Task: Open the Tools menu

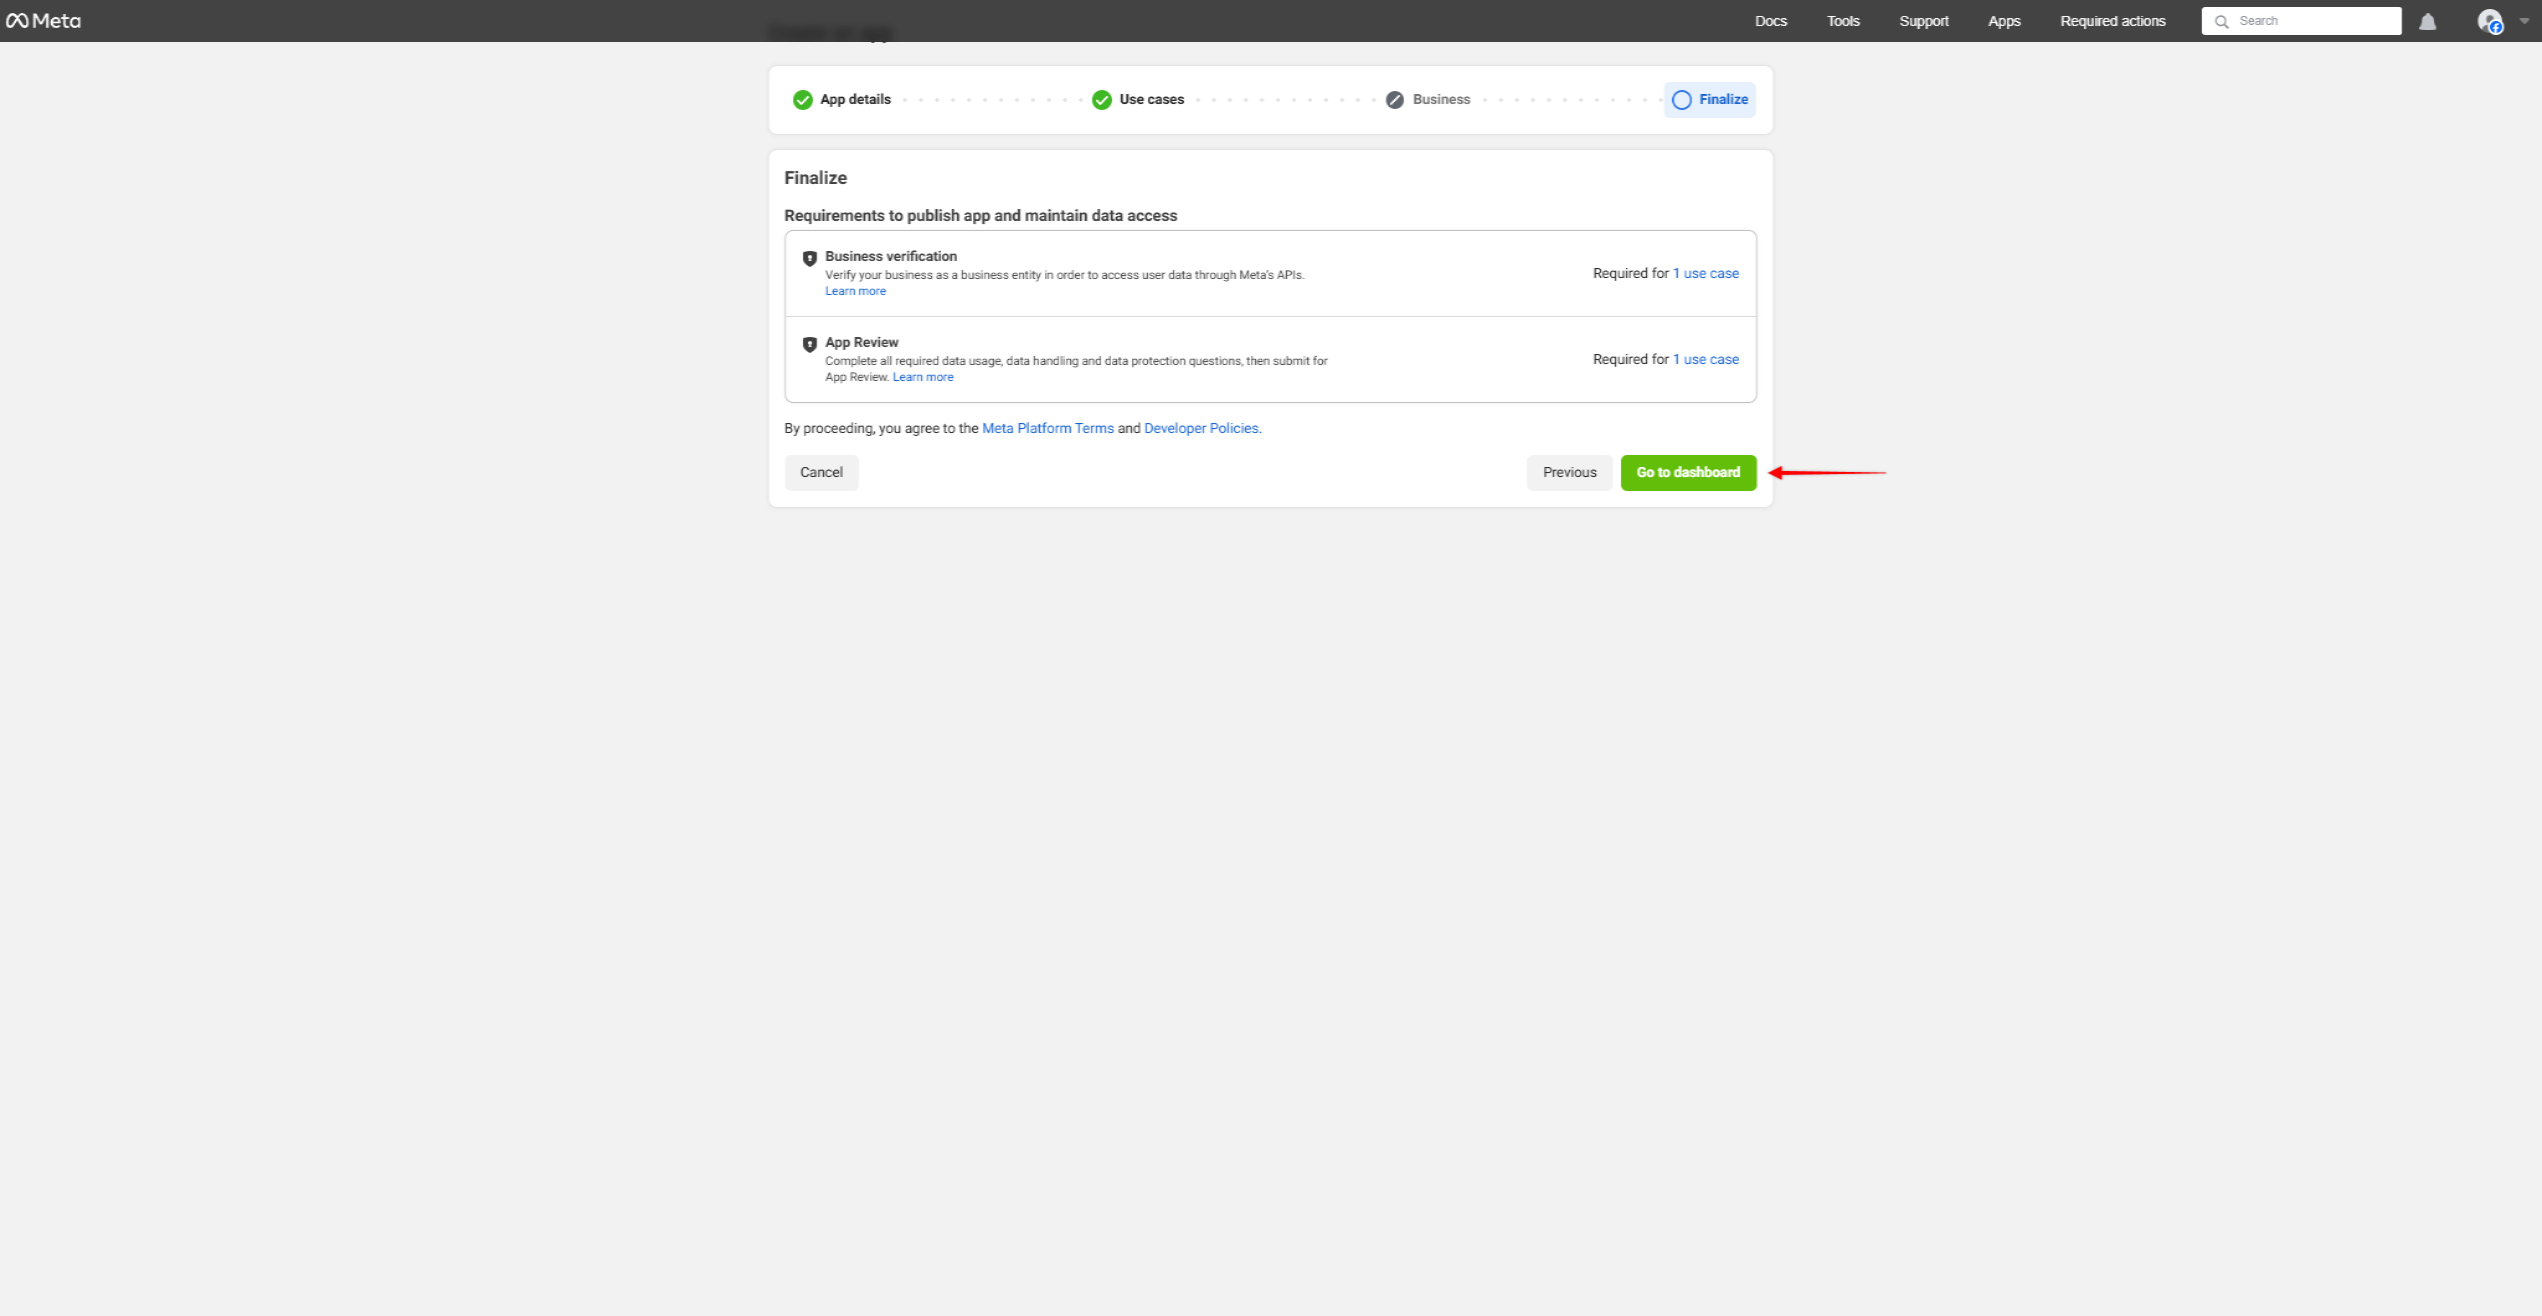Action: tap(1842, 21)
